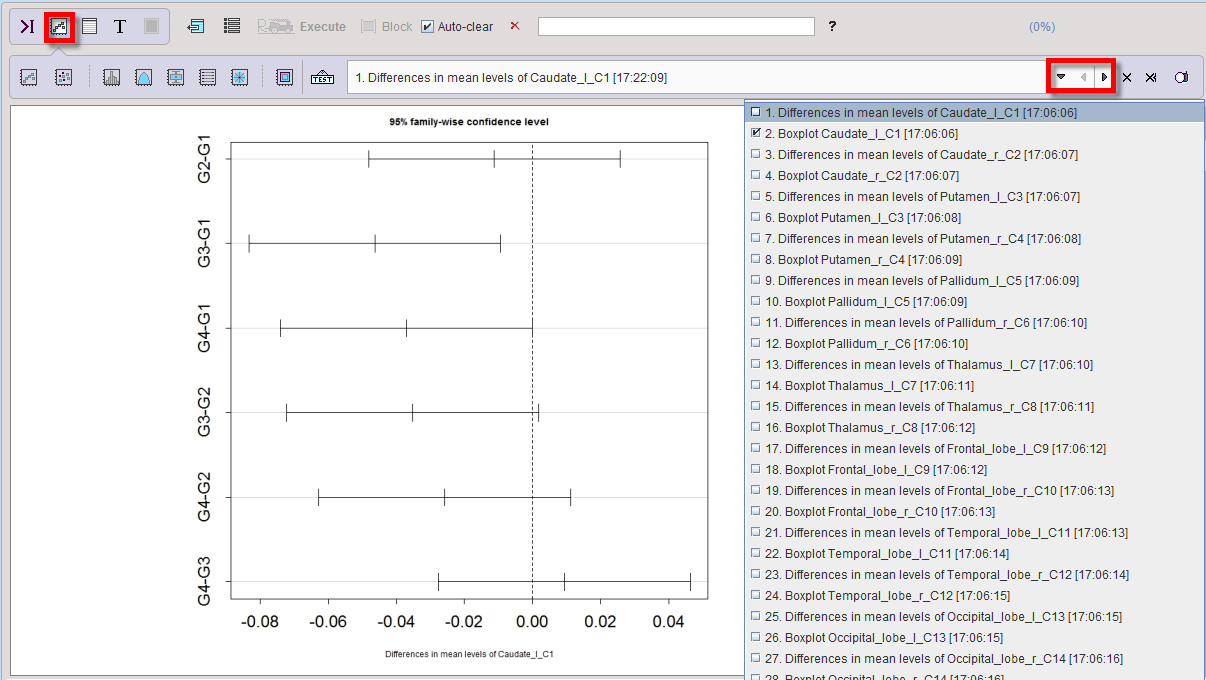
Task: Click the TEST icon button
Action: point(322,77)
